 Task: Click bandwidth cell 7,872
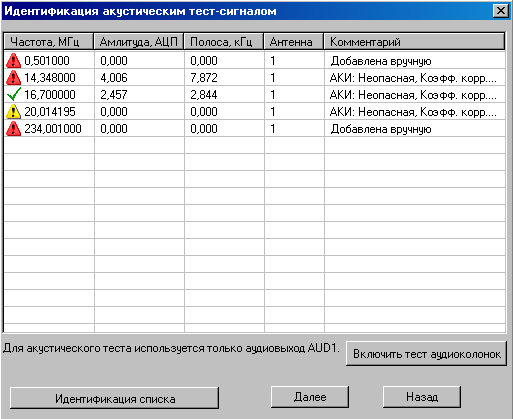pyautogui.click(x=204, y=78)
